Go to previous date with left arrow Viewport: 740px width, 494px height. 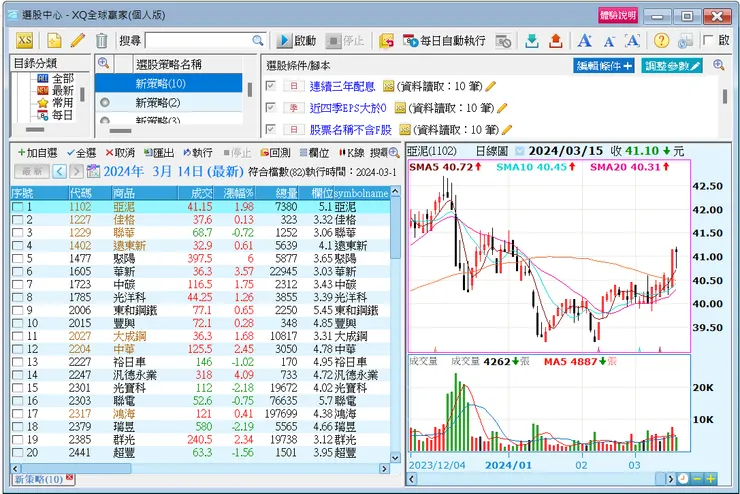(59, 171)
